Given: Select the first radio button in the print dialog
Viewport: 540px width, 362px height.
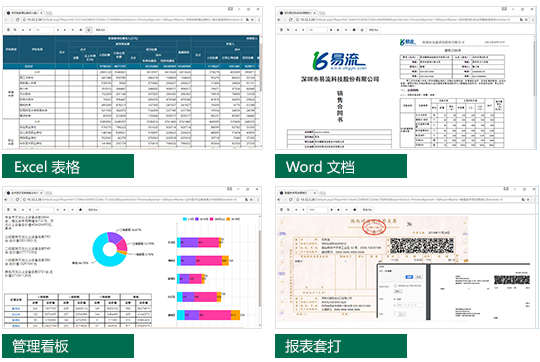Looking at the screenshot, I should click(x=395, y=286).
